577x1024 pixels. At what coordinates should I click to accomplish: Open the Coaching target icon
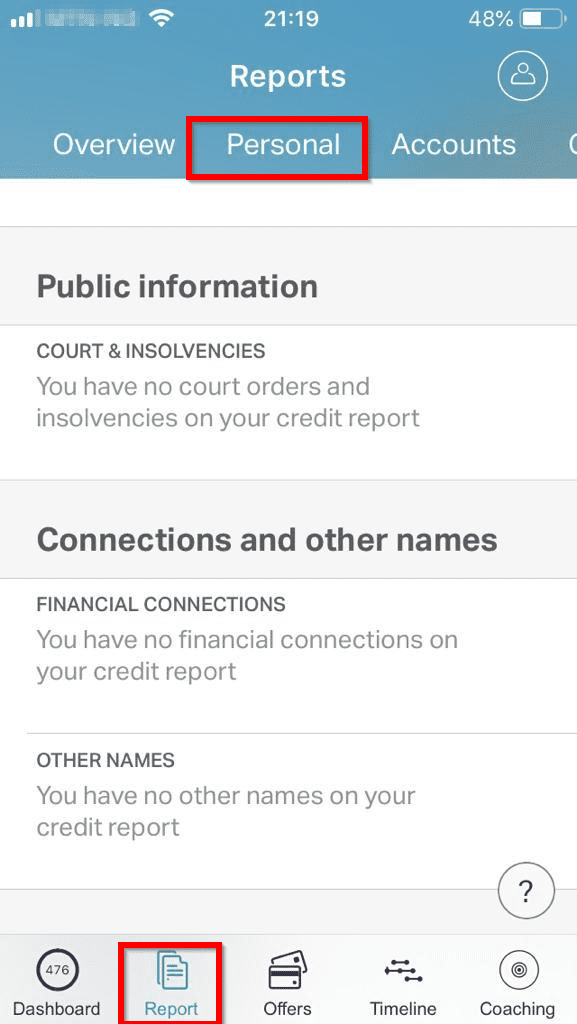click(518, 970)
